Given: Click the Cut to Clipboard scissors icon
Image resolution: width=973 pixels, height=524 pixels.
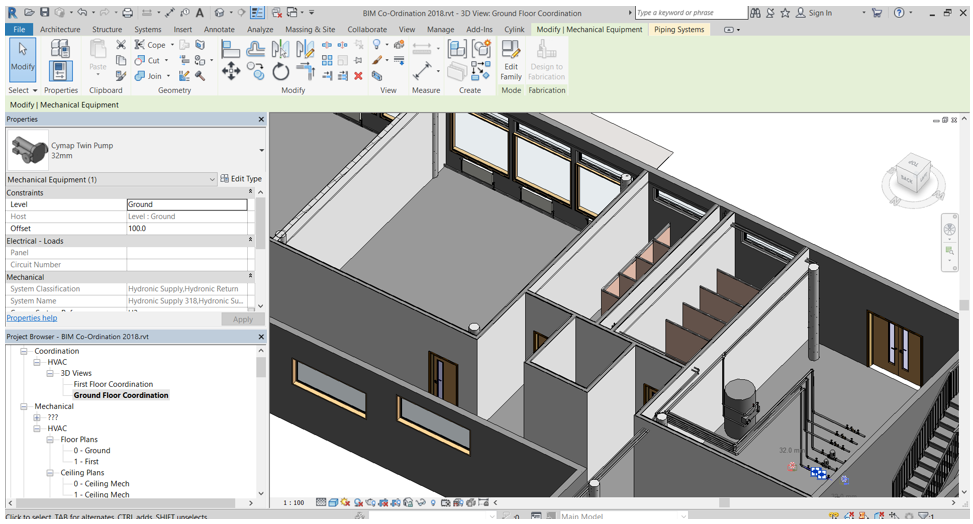Looking at the screenshot, I should click(x=121, y=45).
